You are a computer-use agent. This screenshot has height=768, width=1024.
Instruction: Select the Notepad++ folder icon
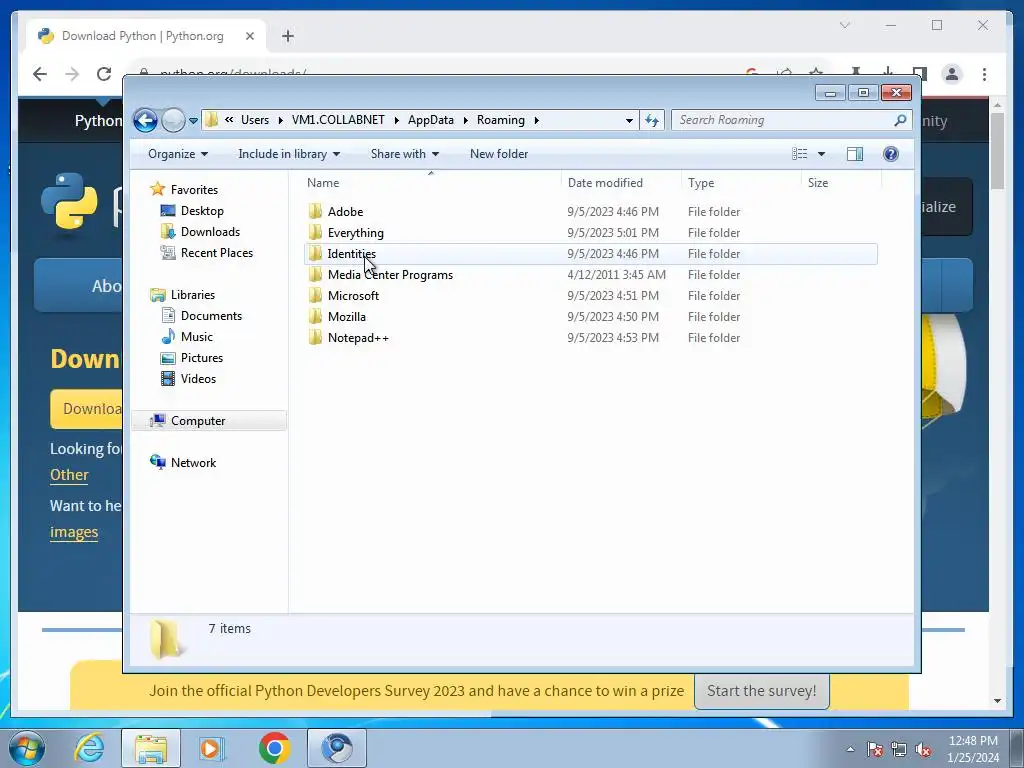point(315,337)
